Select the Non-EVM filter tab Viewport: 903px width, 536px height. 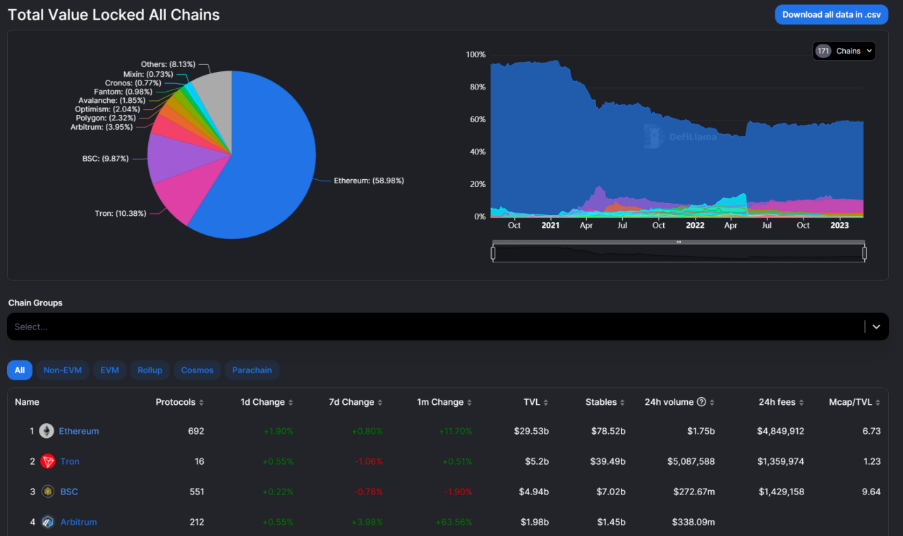pyautogui.click(x=63, y=370)
